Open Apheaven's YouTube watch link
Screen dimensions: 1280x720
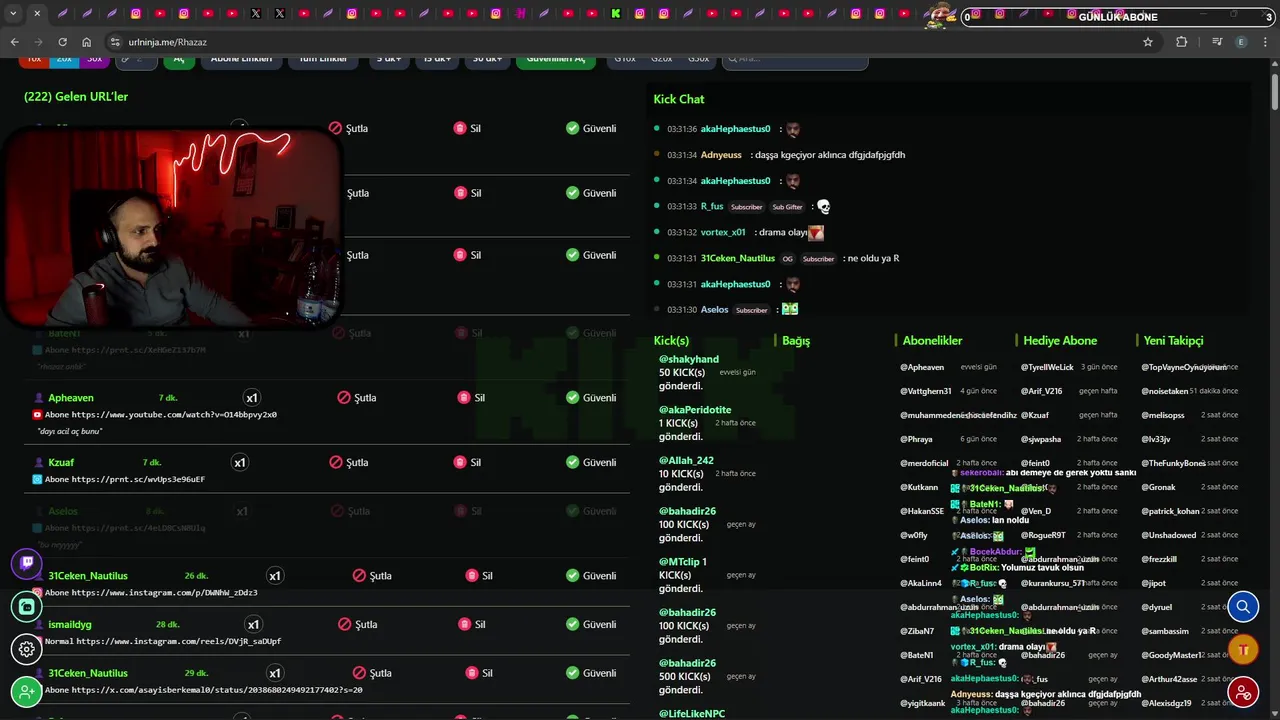pyautogui.click(x=174, y=415)
